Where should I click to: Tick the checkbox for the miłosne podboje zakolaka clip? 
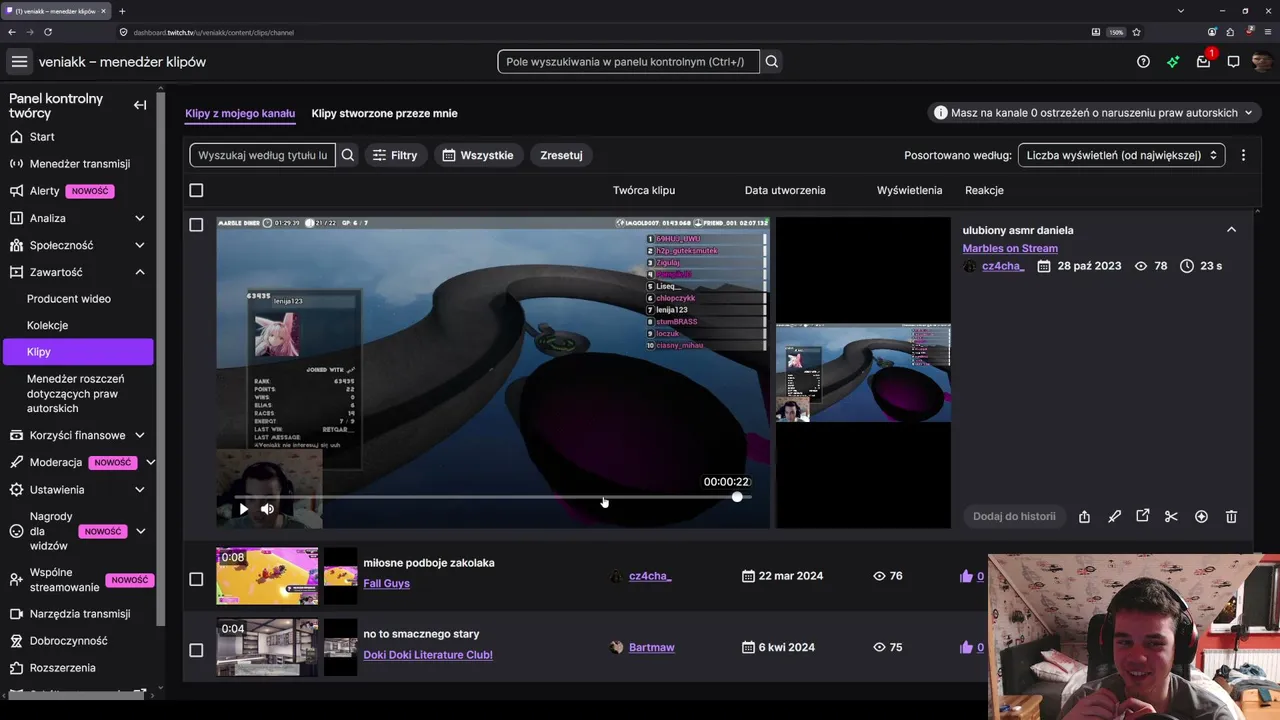196,579
